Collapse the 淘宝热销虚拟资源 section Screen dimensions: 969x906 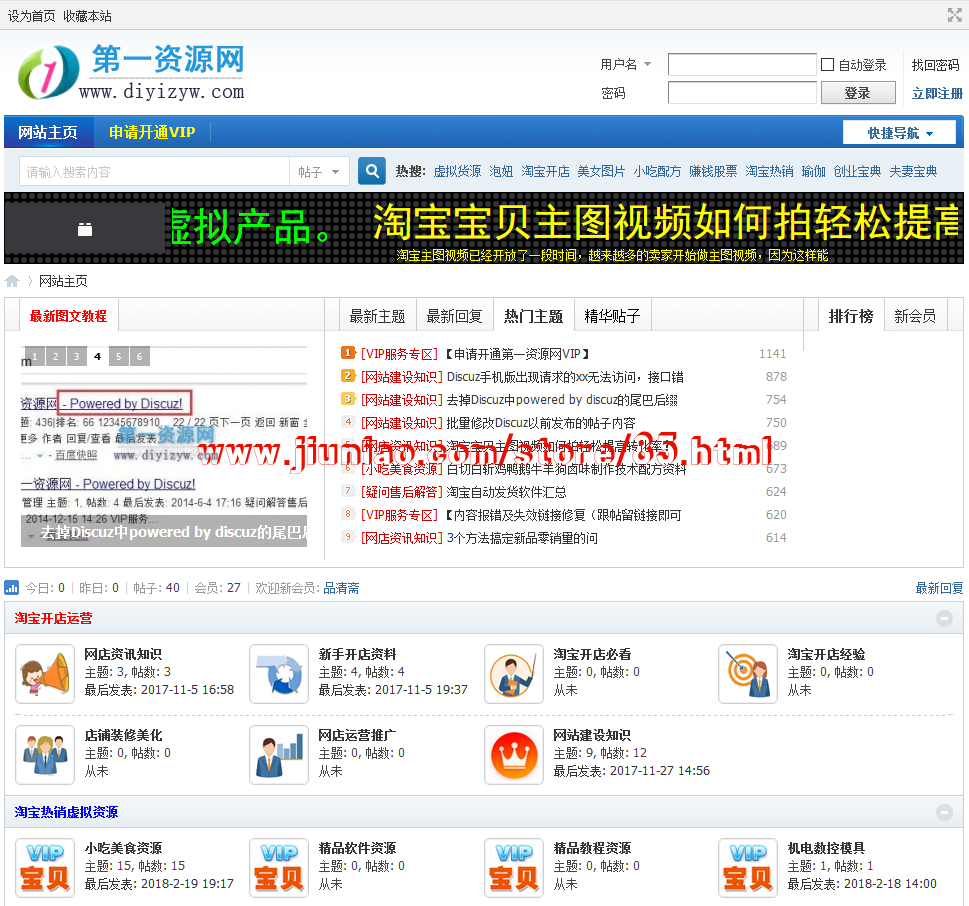click(944, 812)
